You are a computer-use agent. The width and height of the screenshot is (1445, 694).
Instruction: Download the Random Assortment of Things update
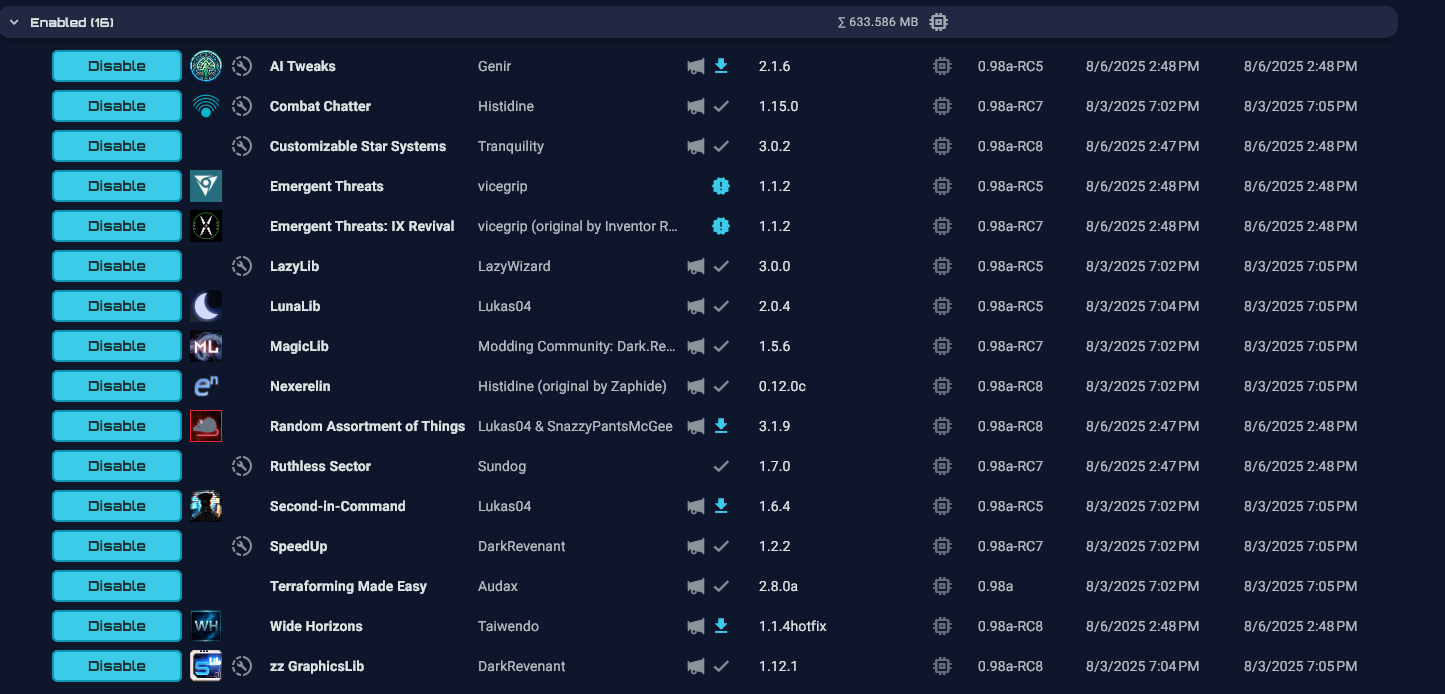[721, 426]
